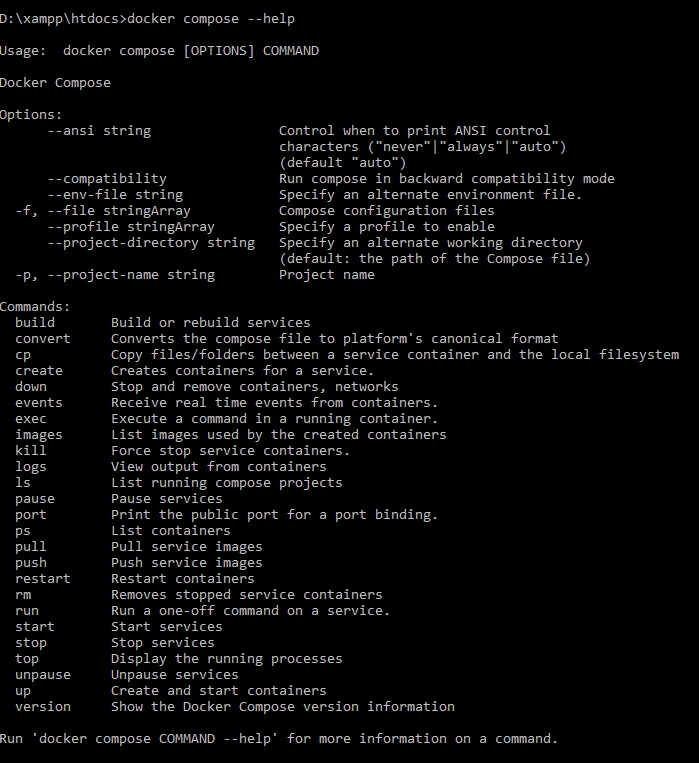Screen dimensions: 699x763
Task: Click the 'events' command name
Action: coord(39,403)
